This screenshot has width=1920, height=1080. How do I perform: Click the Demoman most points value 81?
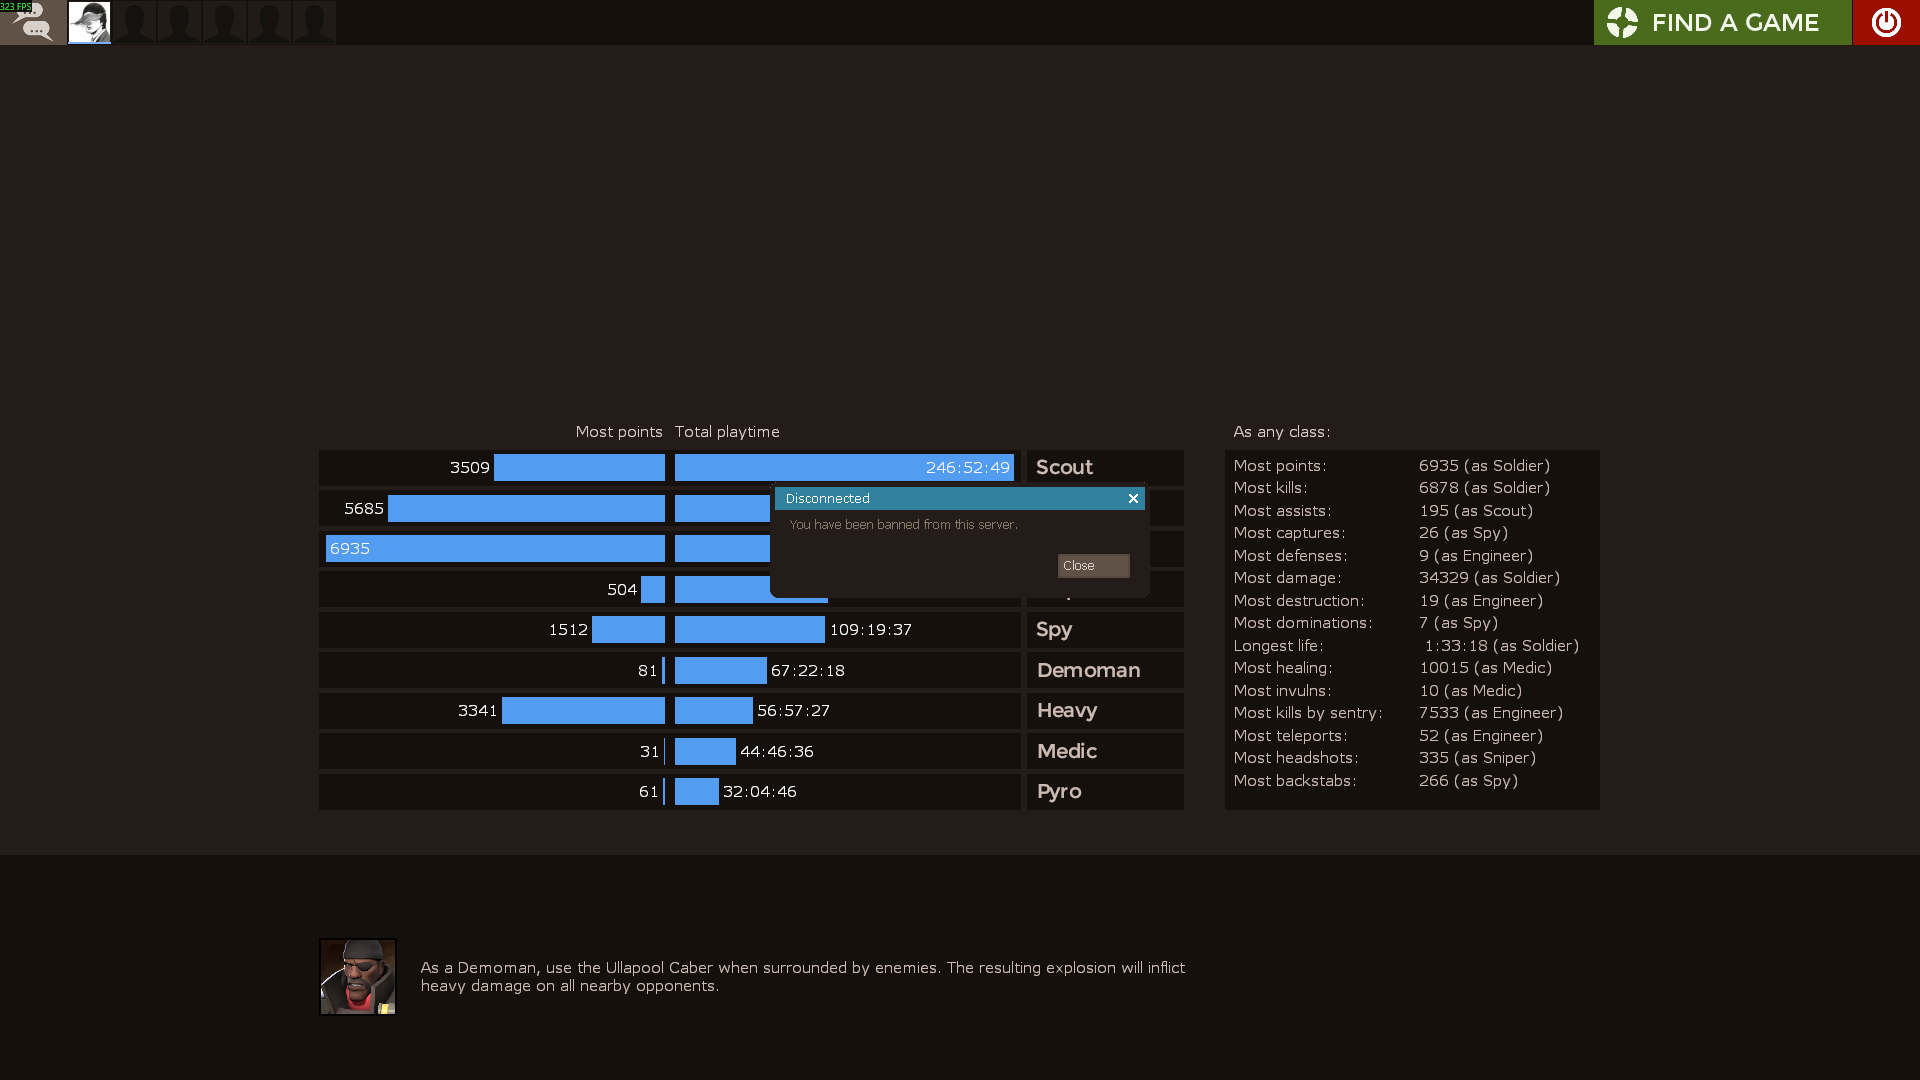pos(647,671)
